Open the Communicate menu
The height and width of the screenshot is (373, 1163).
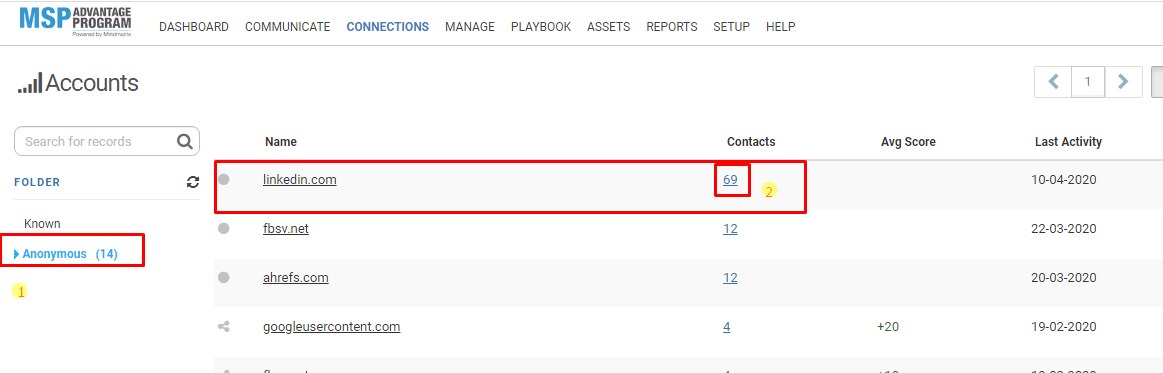288,27
